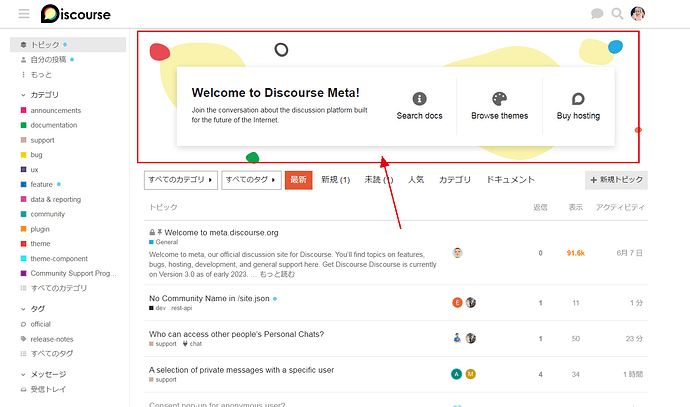The height and width of the screenshot is (407, 690).
Task: Select the 人気 tab
Action: pyautogui.click(x=416, y=180)
